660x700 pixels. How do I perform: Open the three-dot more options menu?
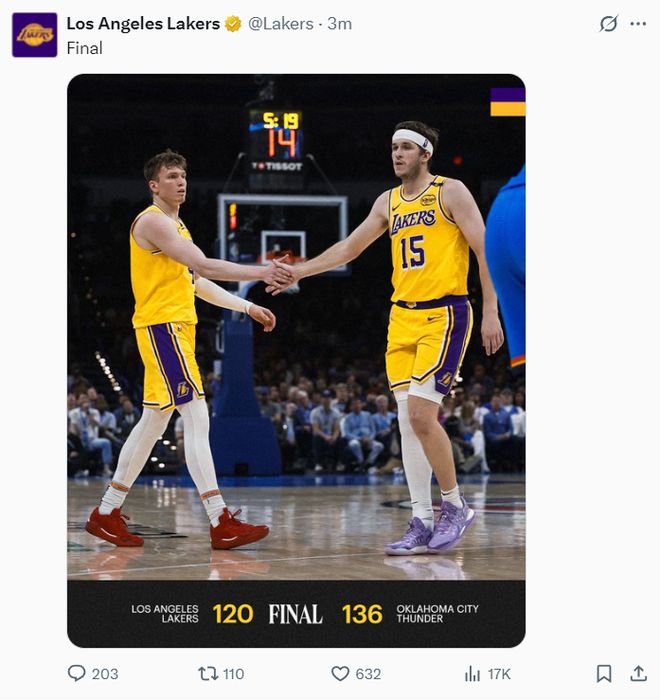[x=638, y=24]
